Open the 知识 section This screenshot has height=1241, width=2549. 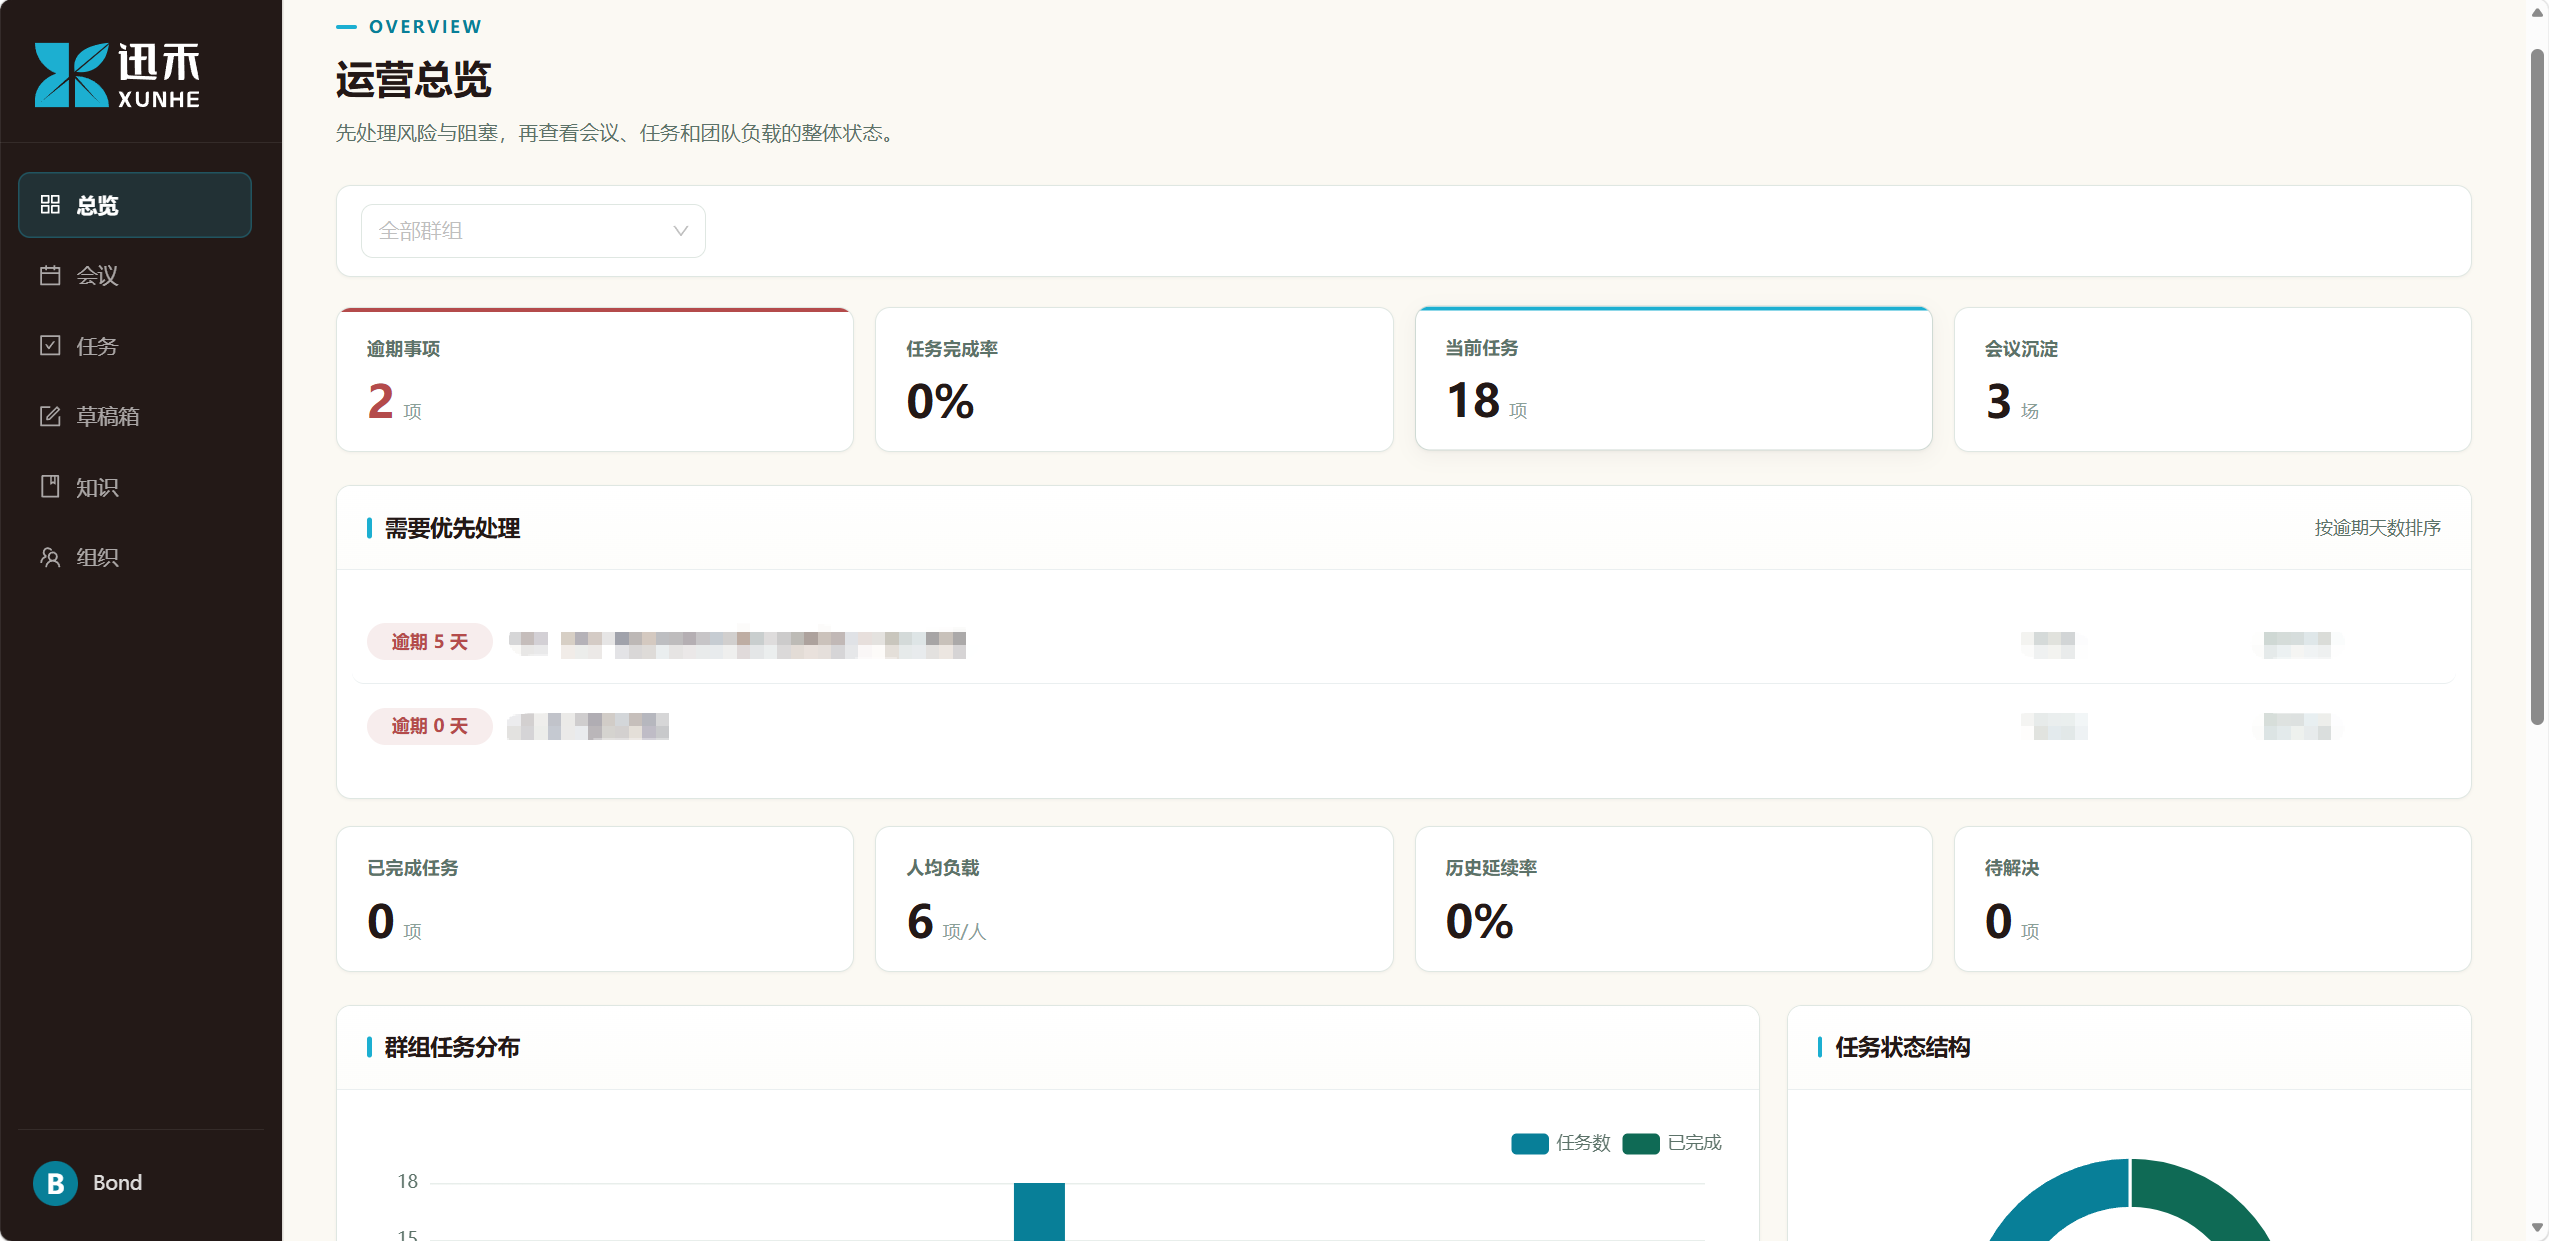click(x=135, y=486)
